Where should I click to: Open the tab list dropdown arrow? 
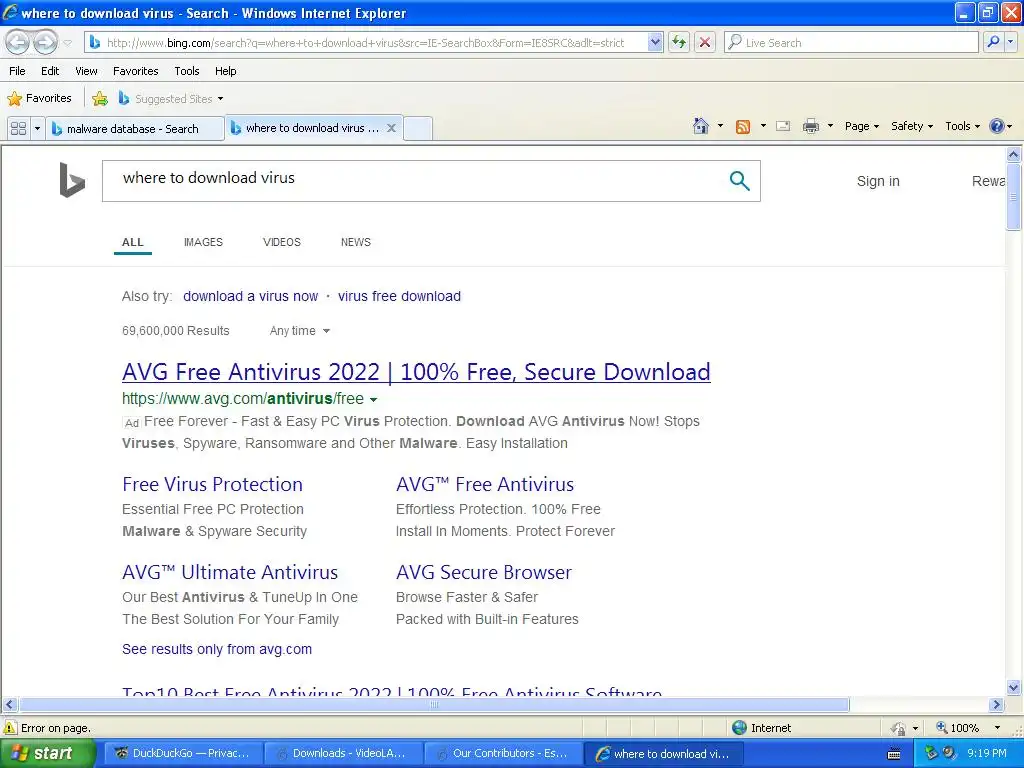click(37, 129)
